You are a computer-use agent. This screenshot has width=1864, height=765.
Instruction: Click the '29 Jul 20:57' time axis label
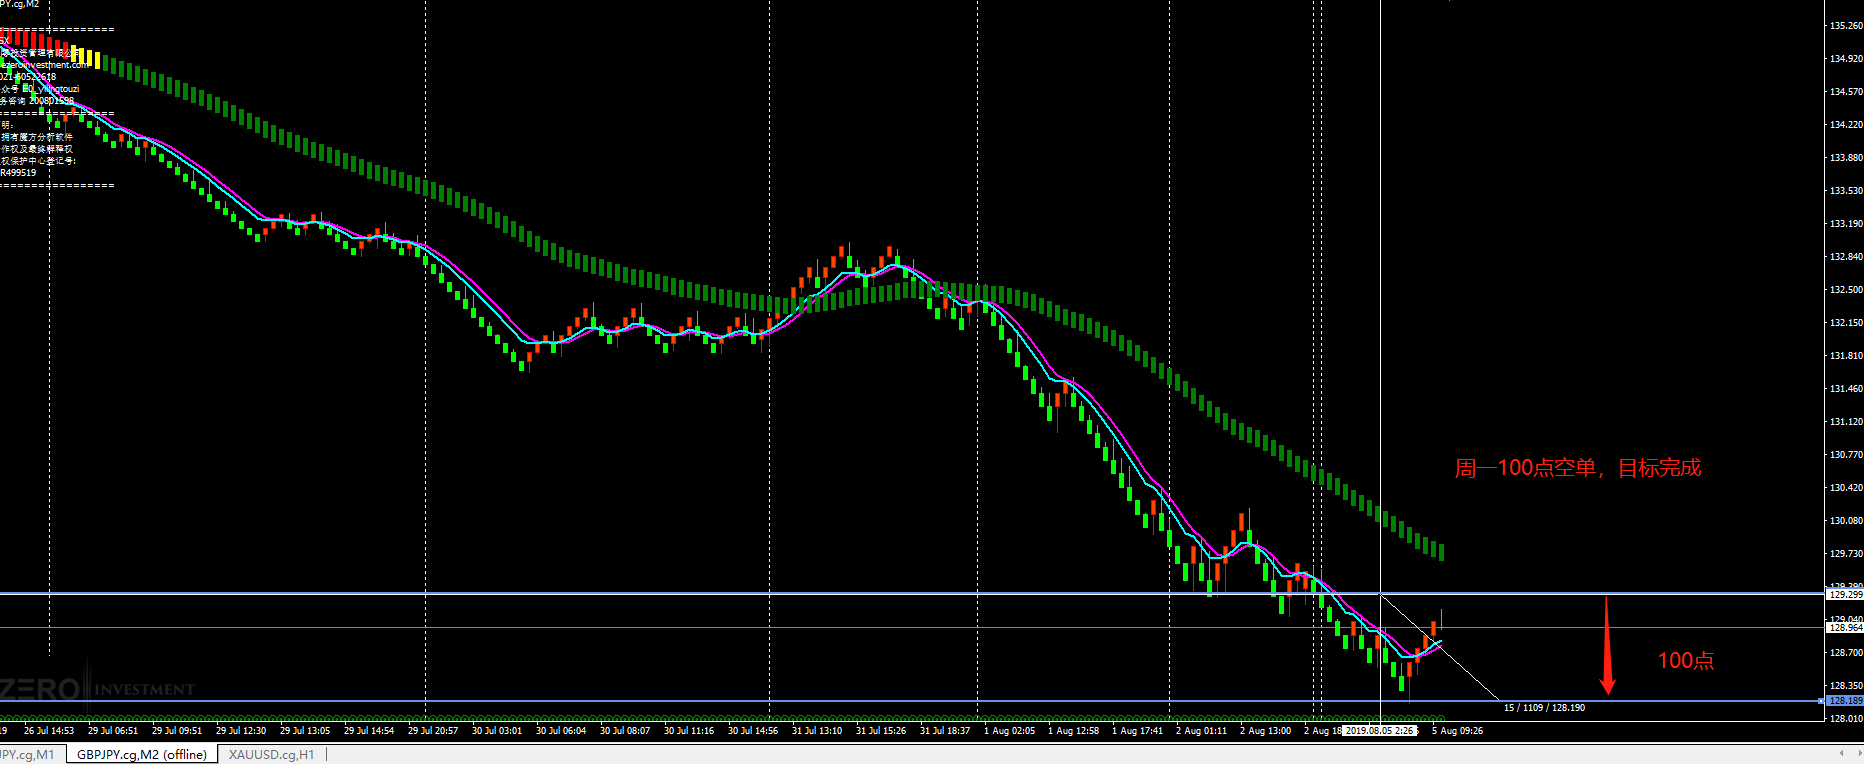(x=433, y=731)
